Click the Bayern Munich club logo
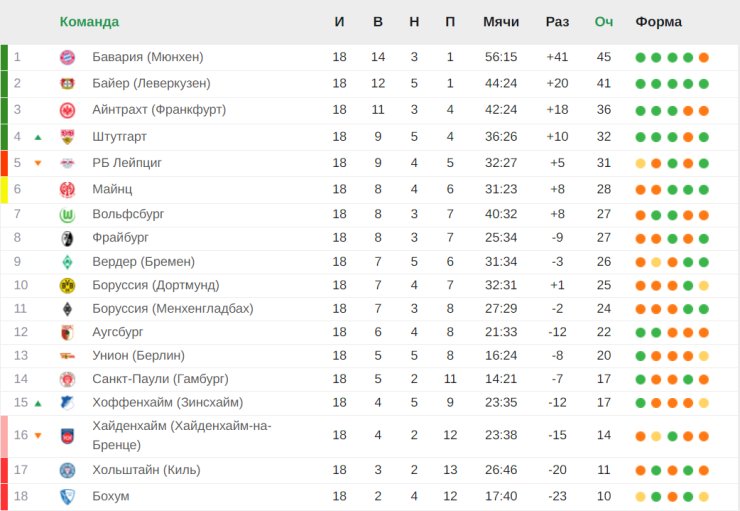Image resolution: width=740 pixels, height=511 pixels. [x=67, y=58]
